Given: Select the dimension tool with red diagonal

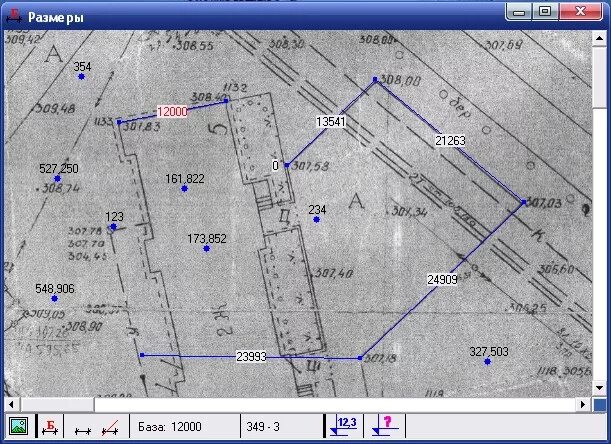Looking at the screenshot, I should [110, 428].
